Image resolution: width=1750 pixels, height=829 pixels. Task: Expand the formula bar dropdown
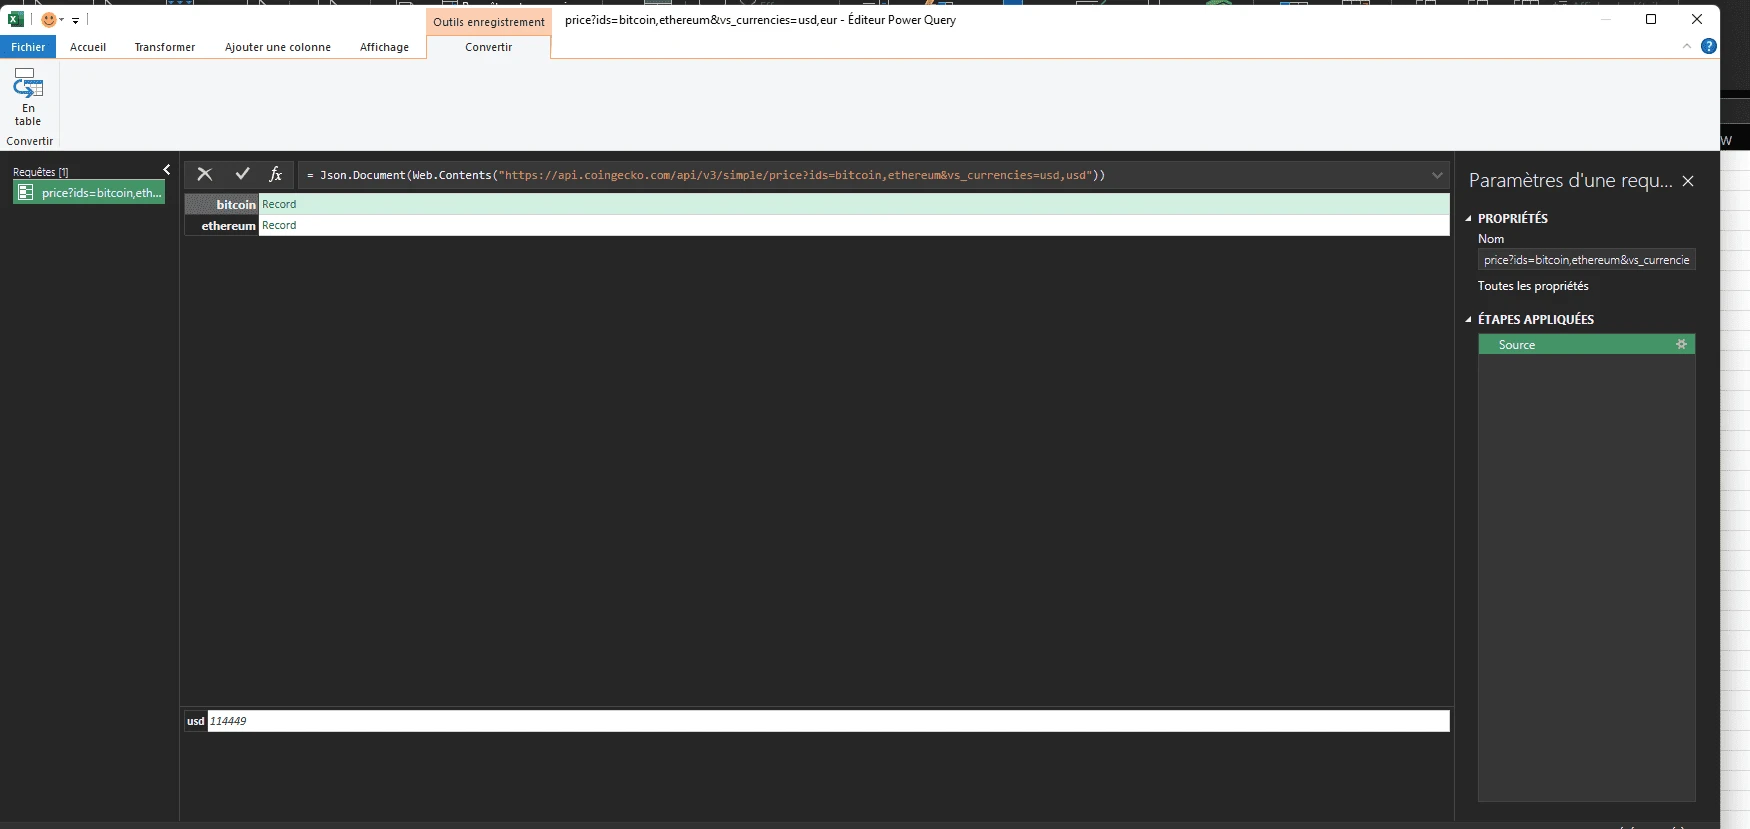click(1437, 175)
